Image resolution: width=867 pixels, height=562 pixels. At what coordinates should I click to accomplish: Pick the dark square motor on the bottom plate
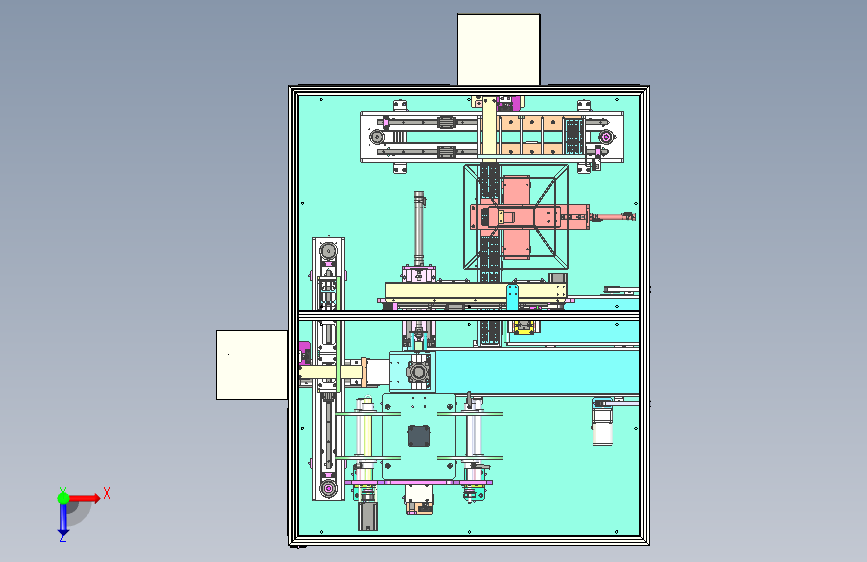pyautogui.click(x=419, y=436)
